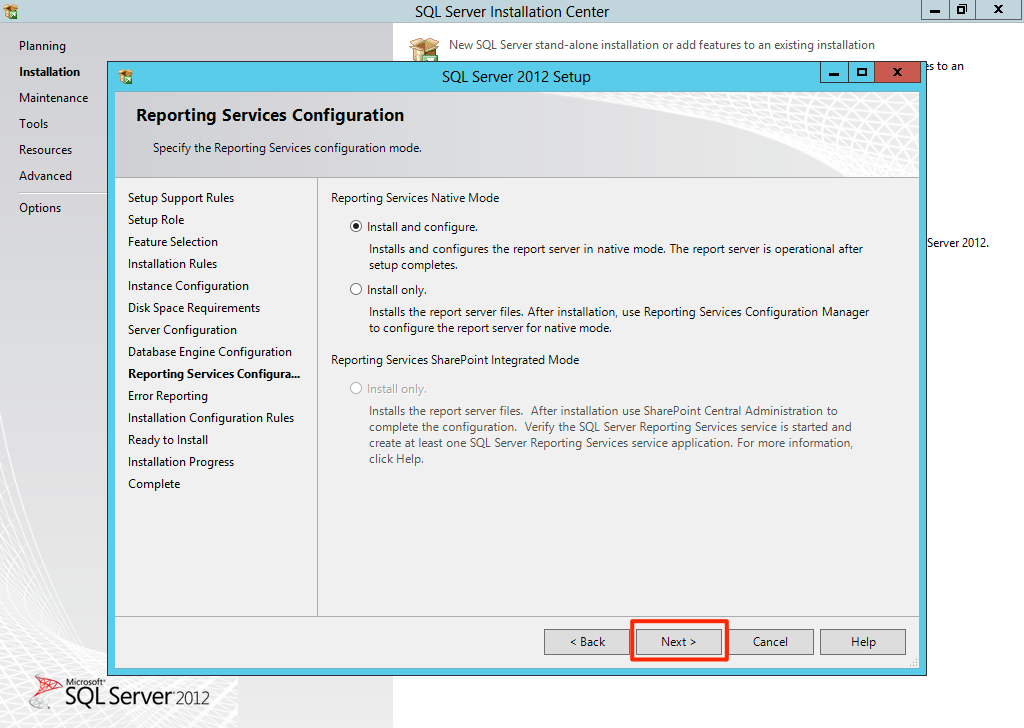The image size is (1024, 728).
Task: Click the Reporting Services Configura... step
Action: click(214, 374)
